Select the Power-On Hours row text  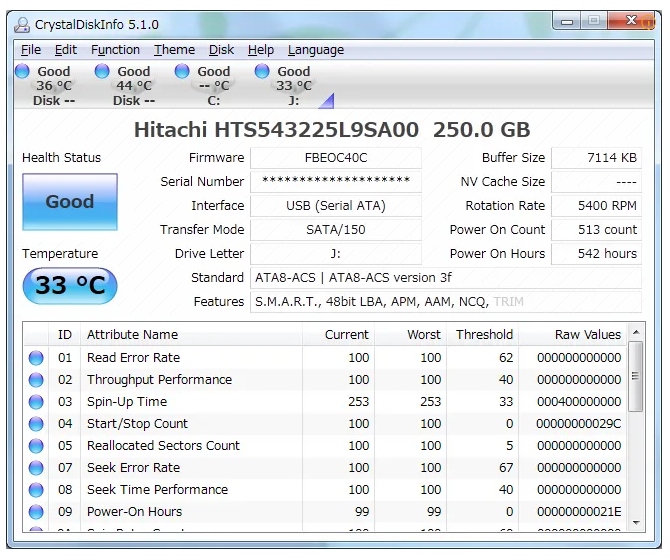click(134, 512)
